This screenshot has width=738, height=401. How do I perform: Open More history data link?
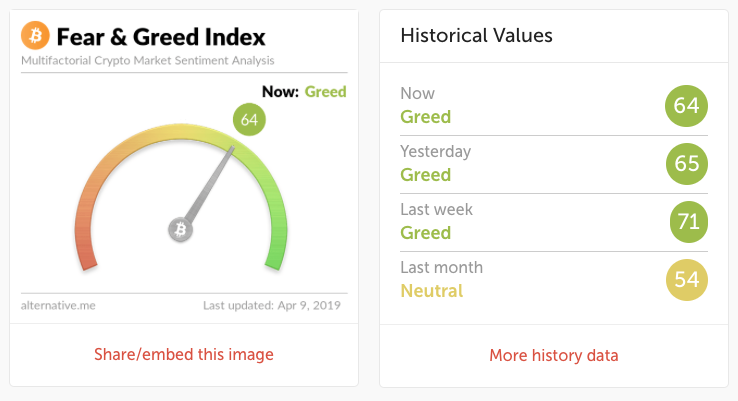click(x=554, y=355)
